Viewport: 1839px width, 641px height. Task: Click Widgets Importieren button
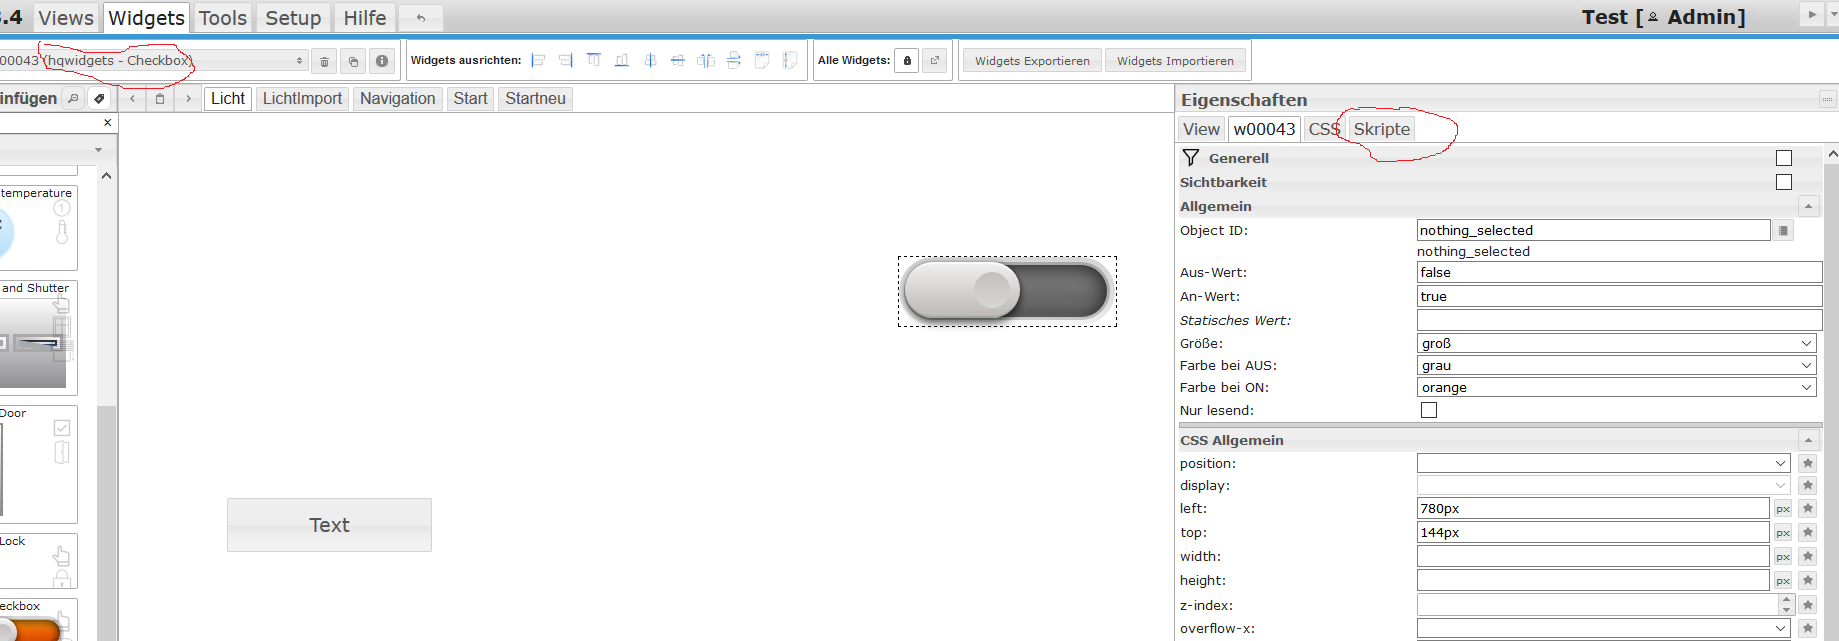pyautogui.click(x=1175, y=61)
